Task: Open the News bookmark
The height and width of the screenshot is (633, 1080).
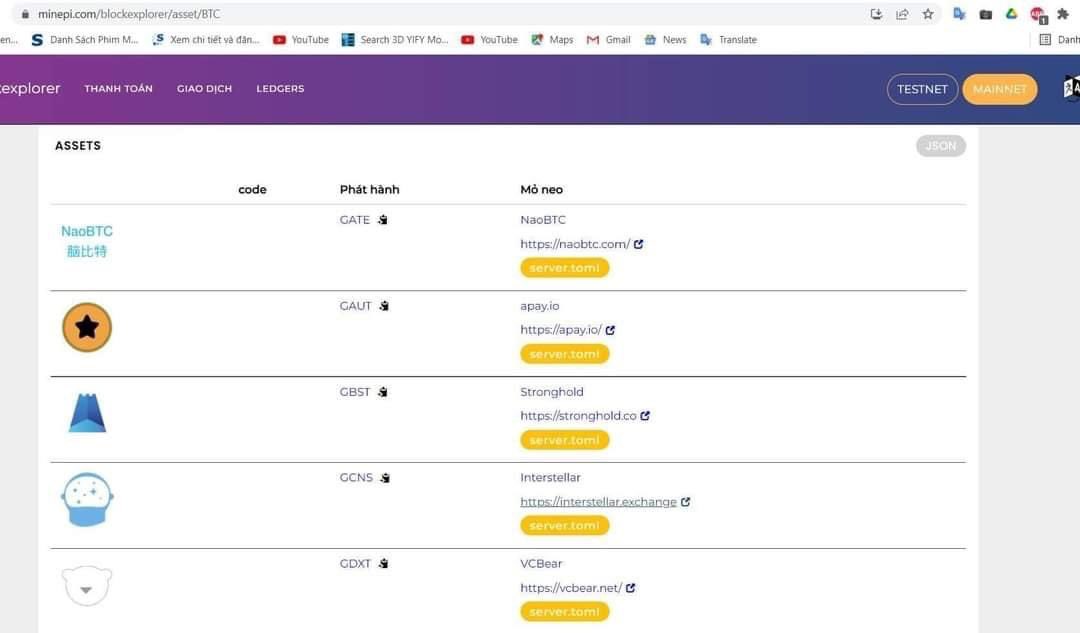Action: pyautogui.click(x=665, y=40)
